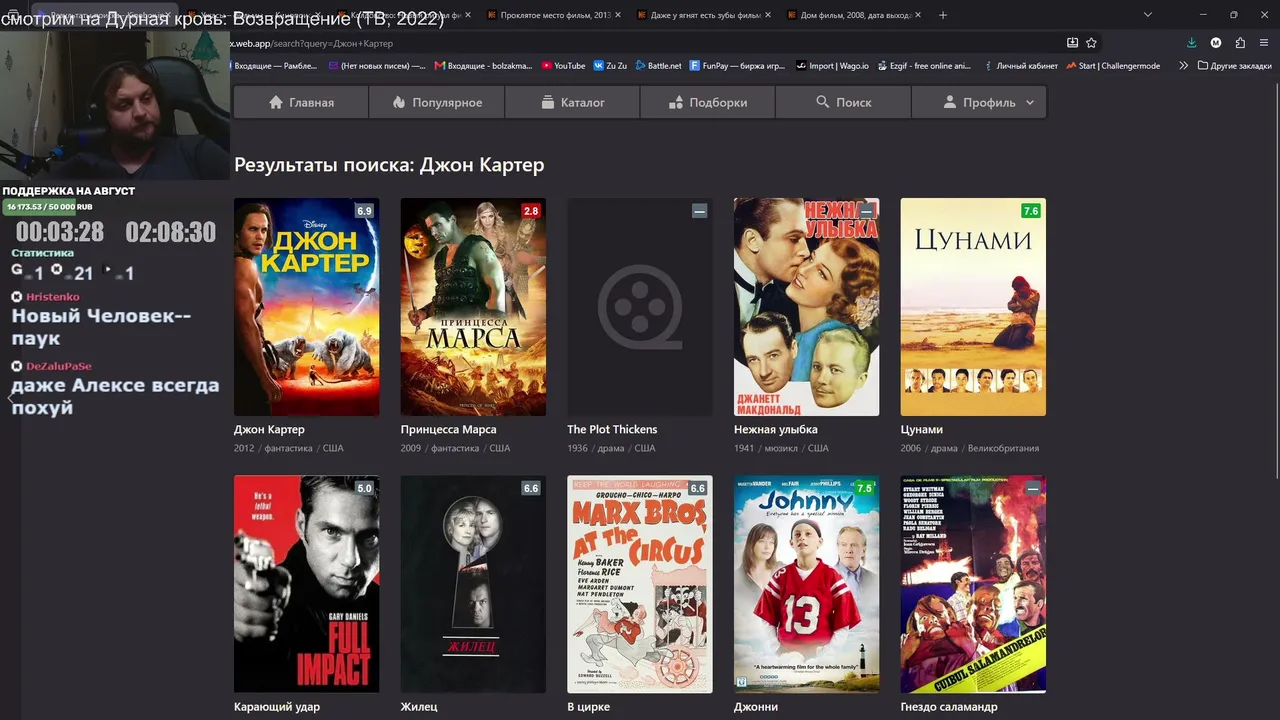Click the Джонни title text
The image size is (1280, 720).
tap(756, 707)
